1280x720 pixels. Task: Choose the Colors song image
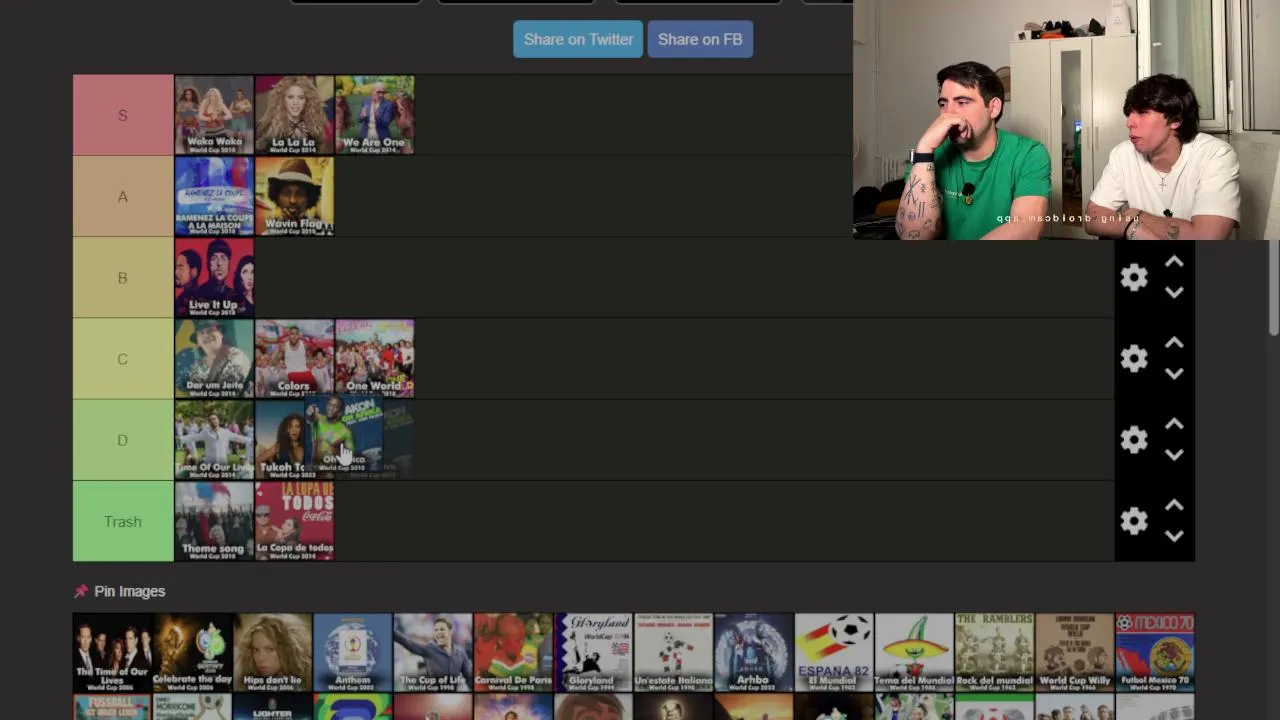tap(294, 359)
